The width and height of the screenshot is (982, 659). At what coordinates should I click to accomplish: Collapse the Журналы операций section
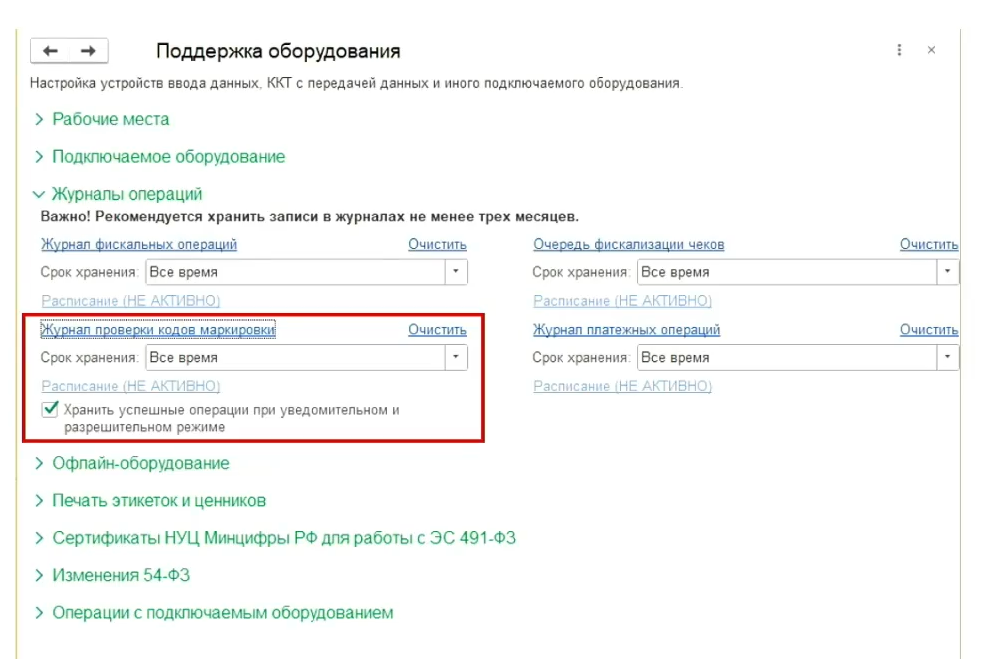[x=126, y=194]
